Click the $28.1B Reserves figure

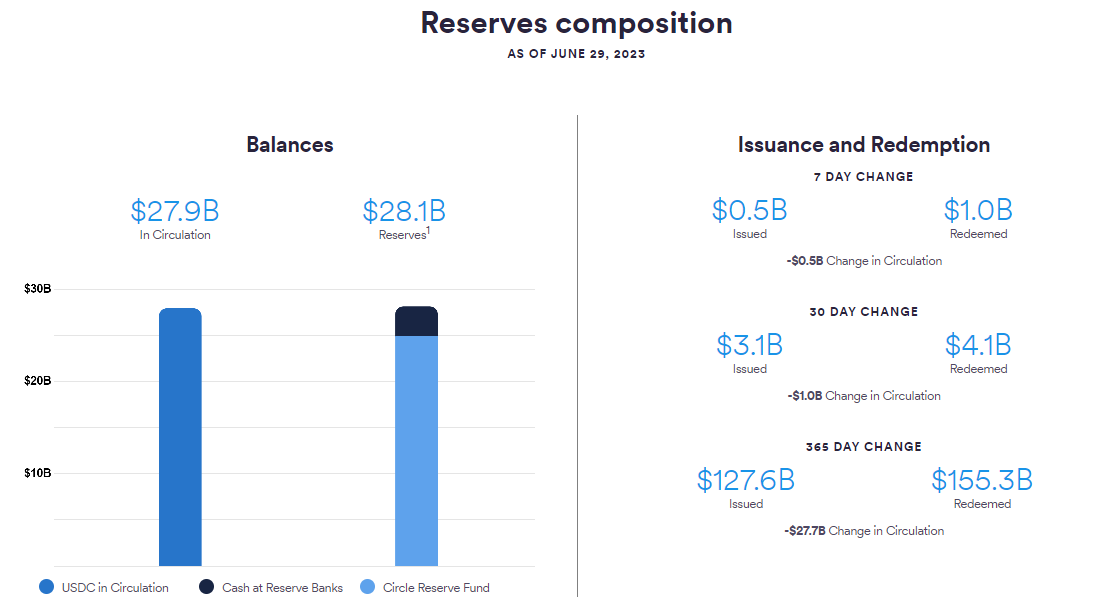tap(403, 211)
